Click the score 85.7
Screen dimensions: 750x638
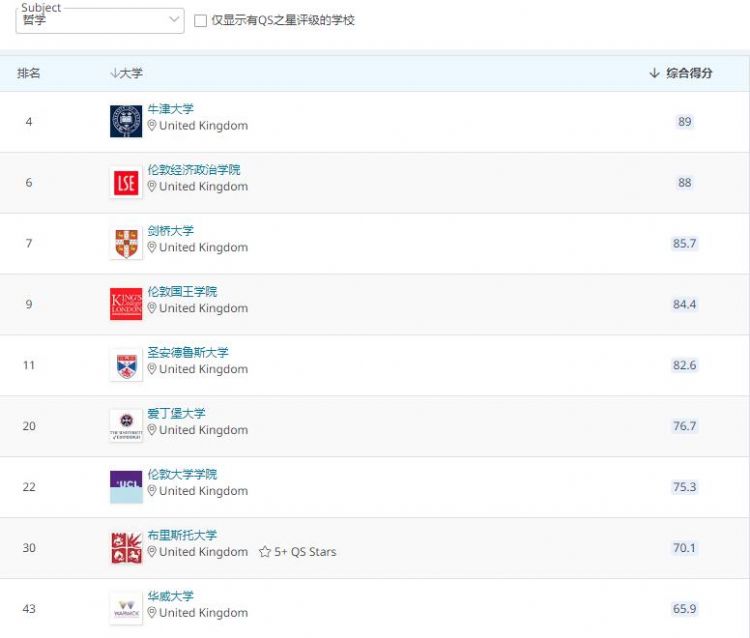(x=684, y=243)
